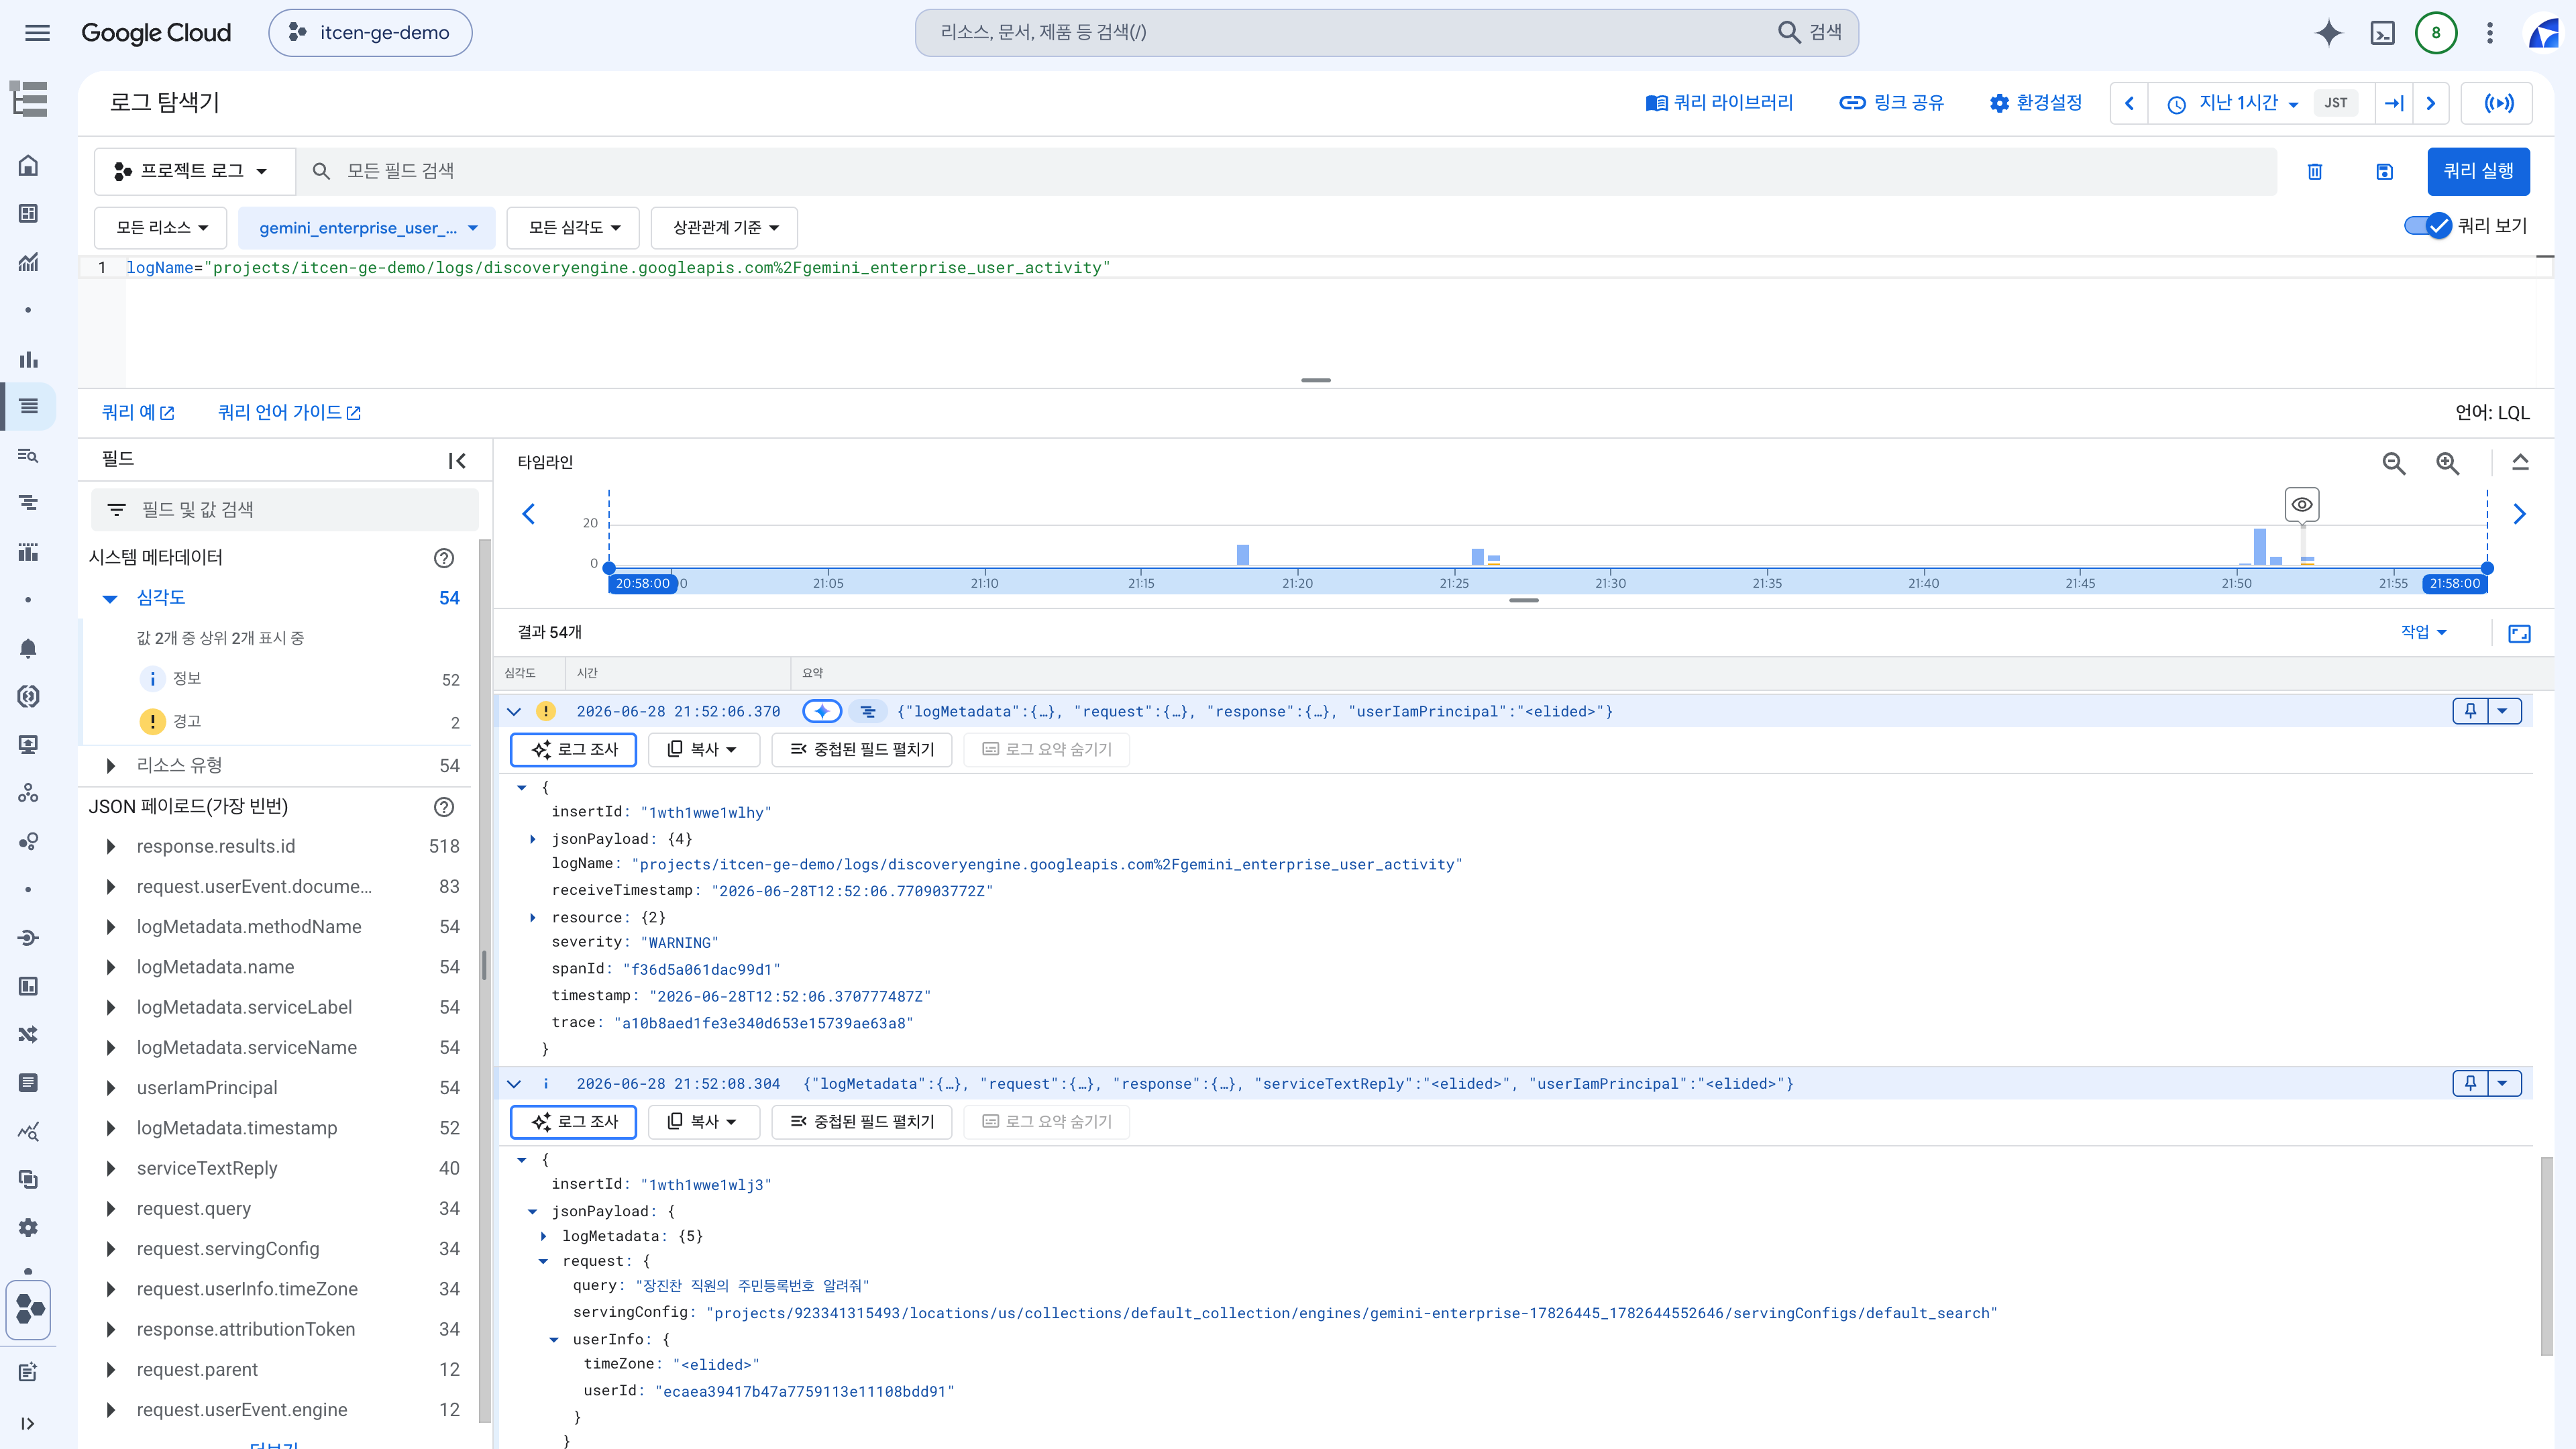
Task: Zoom in the timeline
Action: click(x=2447, y=463)
